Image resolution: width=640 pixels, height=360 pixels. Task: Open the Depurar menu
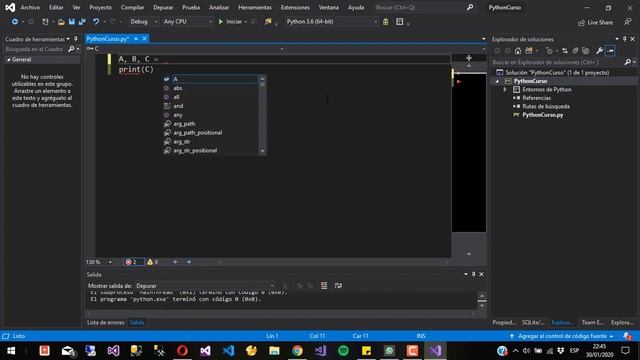click(163, 7)
